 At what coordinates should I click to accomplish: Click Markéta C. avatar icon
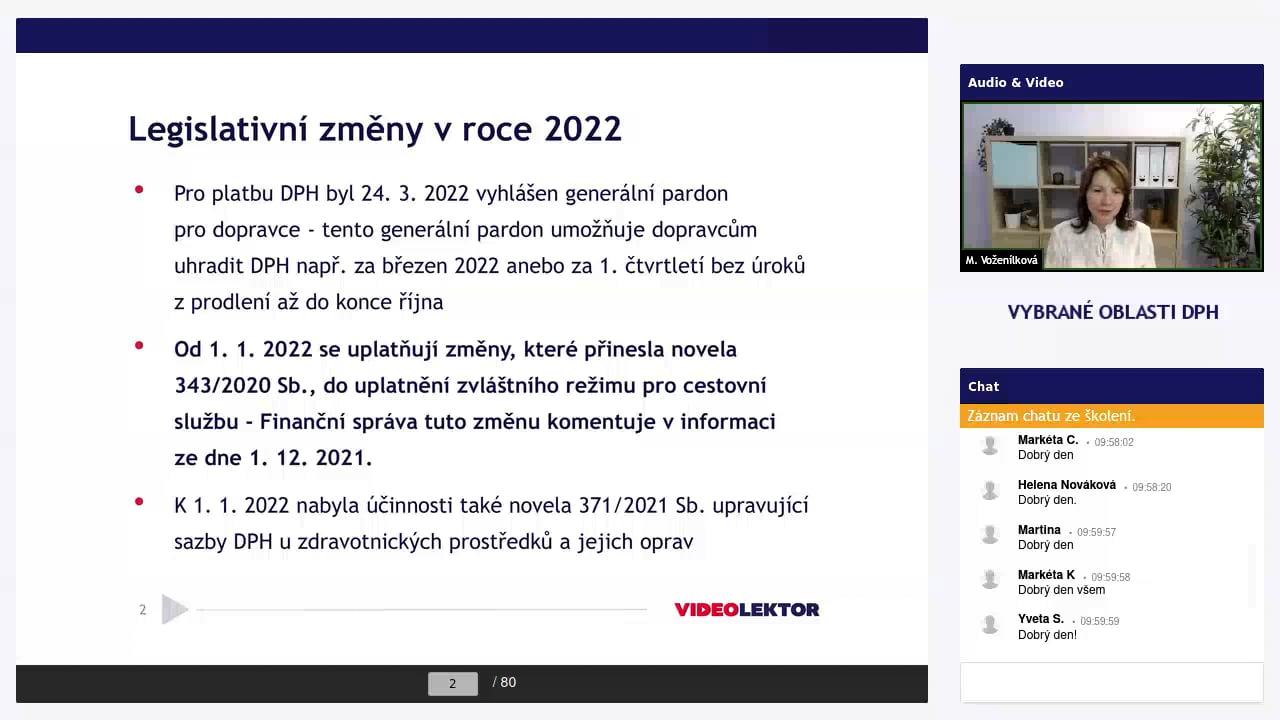(990, 446)
